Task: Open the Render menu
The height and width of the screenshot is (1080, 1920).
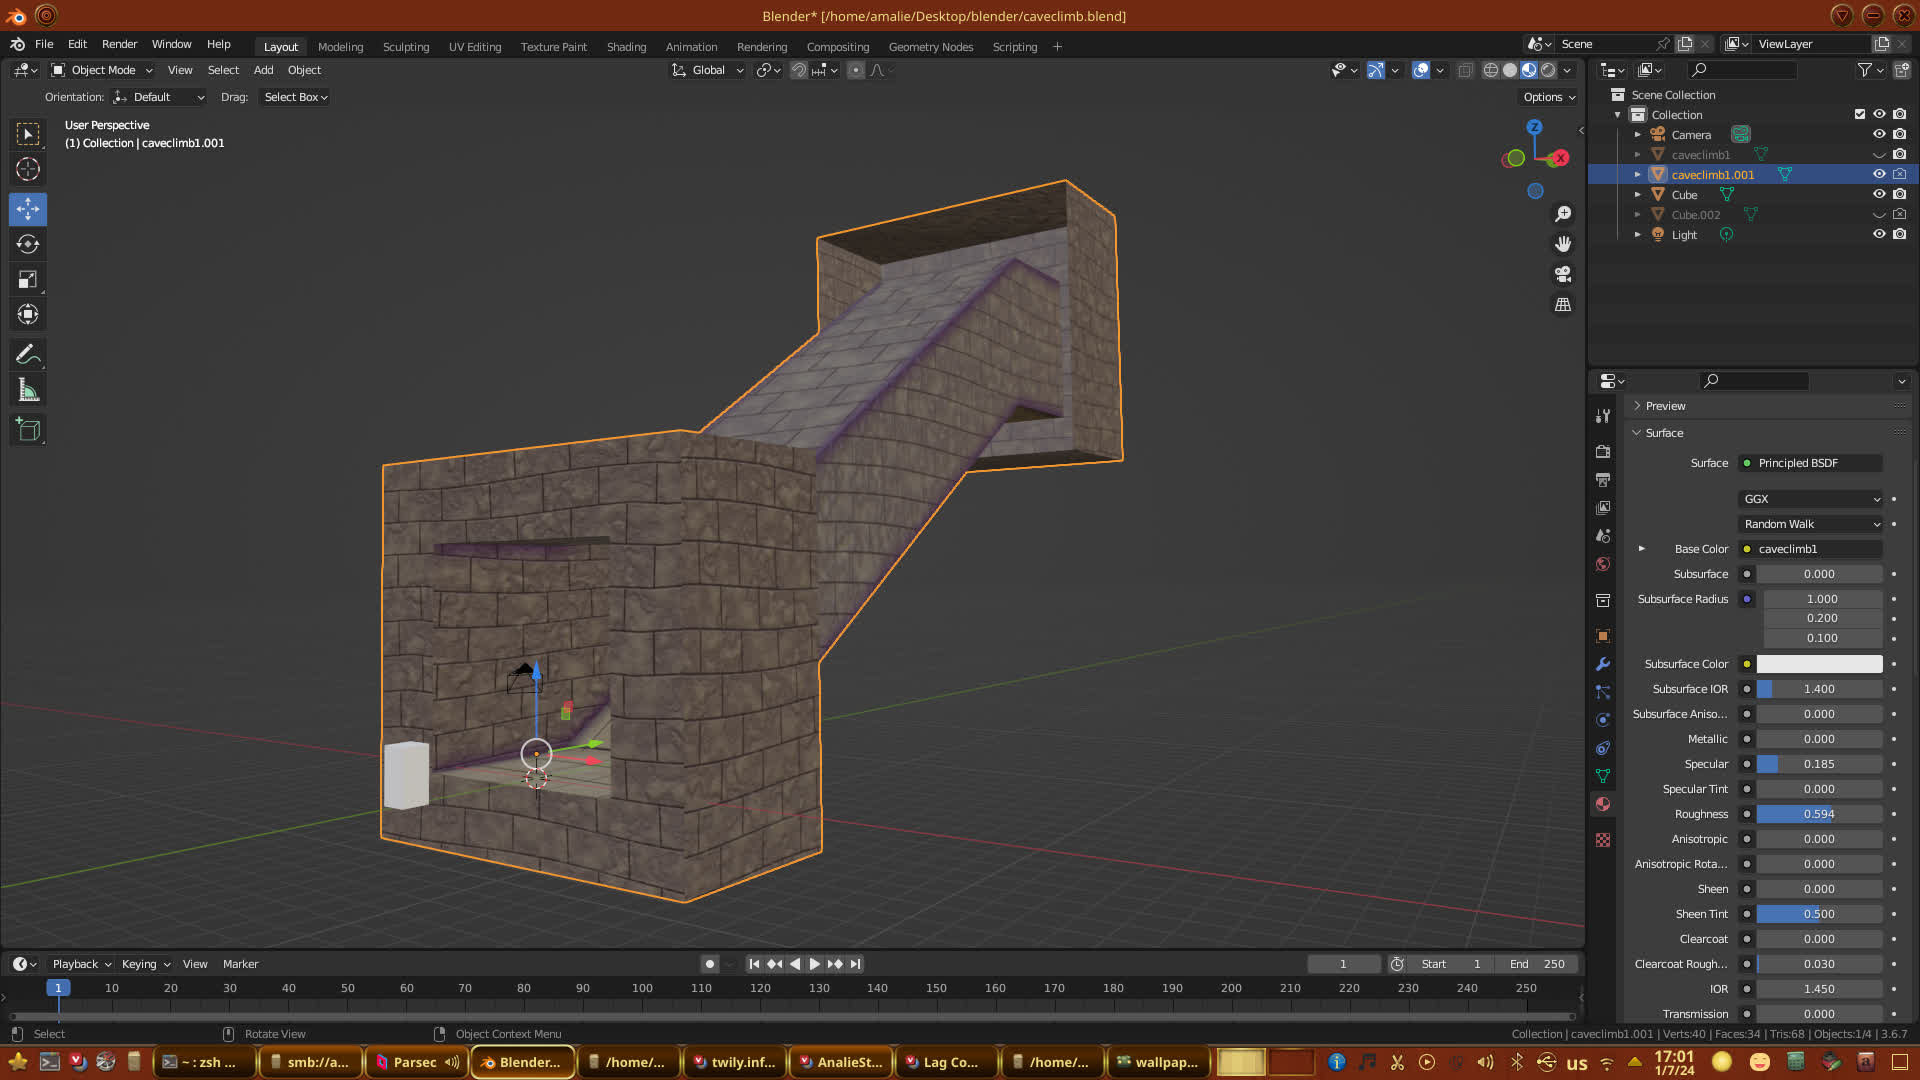Action: [119, 44]
